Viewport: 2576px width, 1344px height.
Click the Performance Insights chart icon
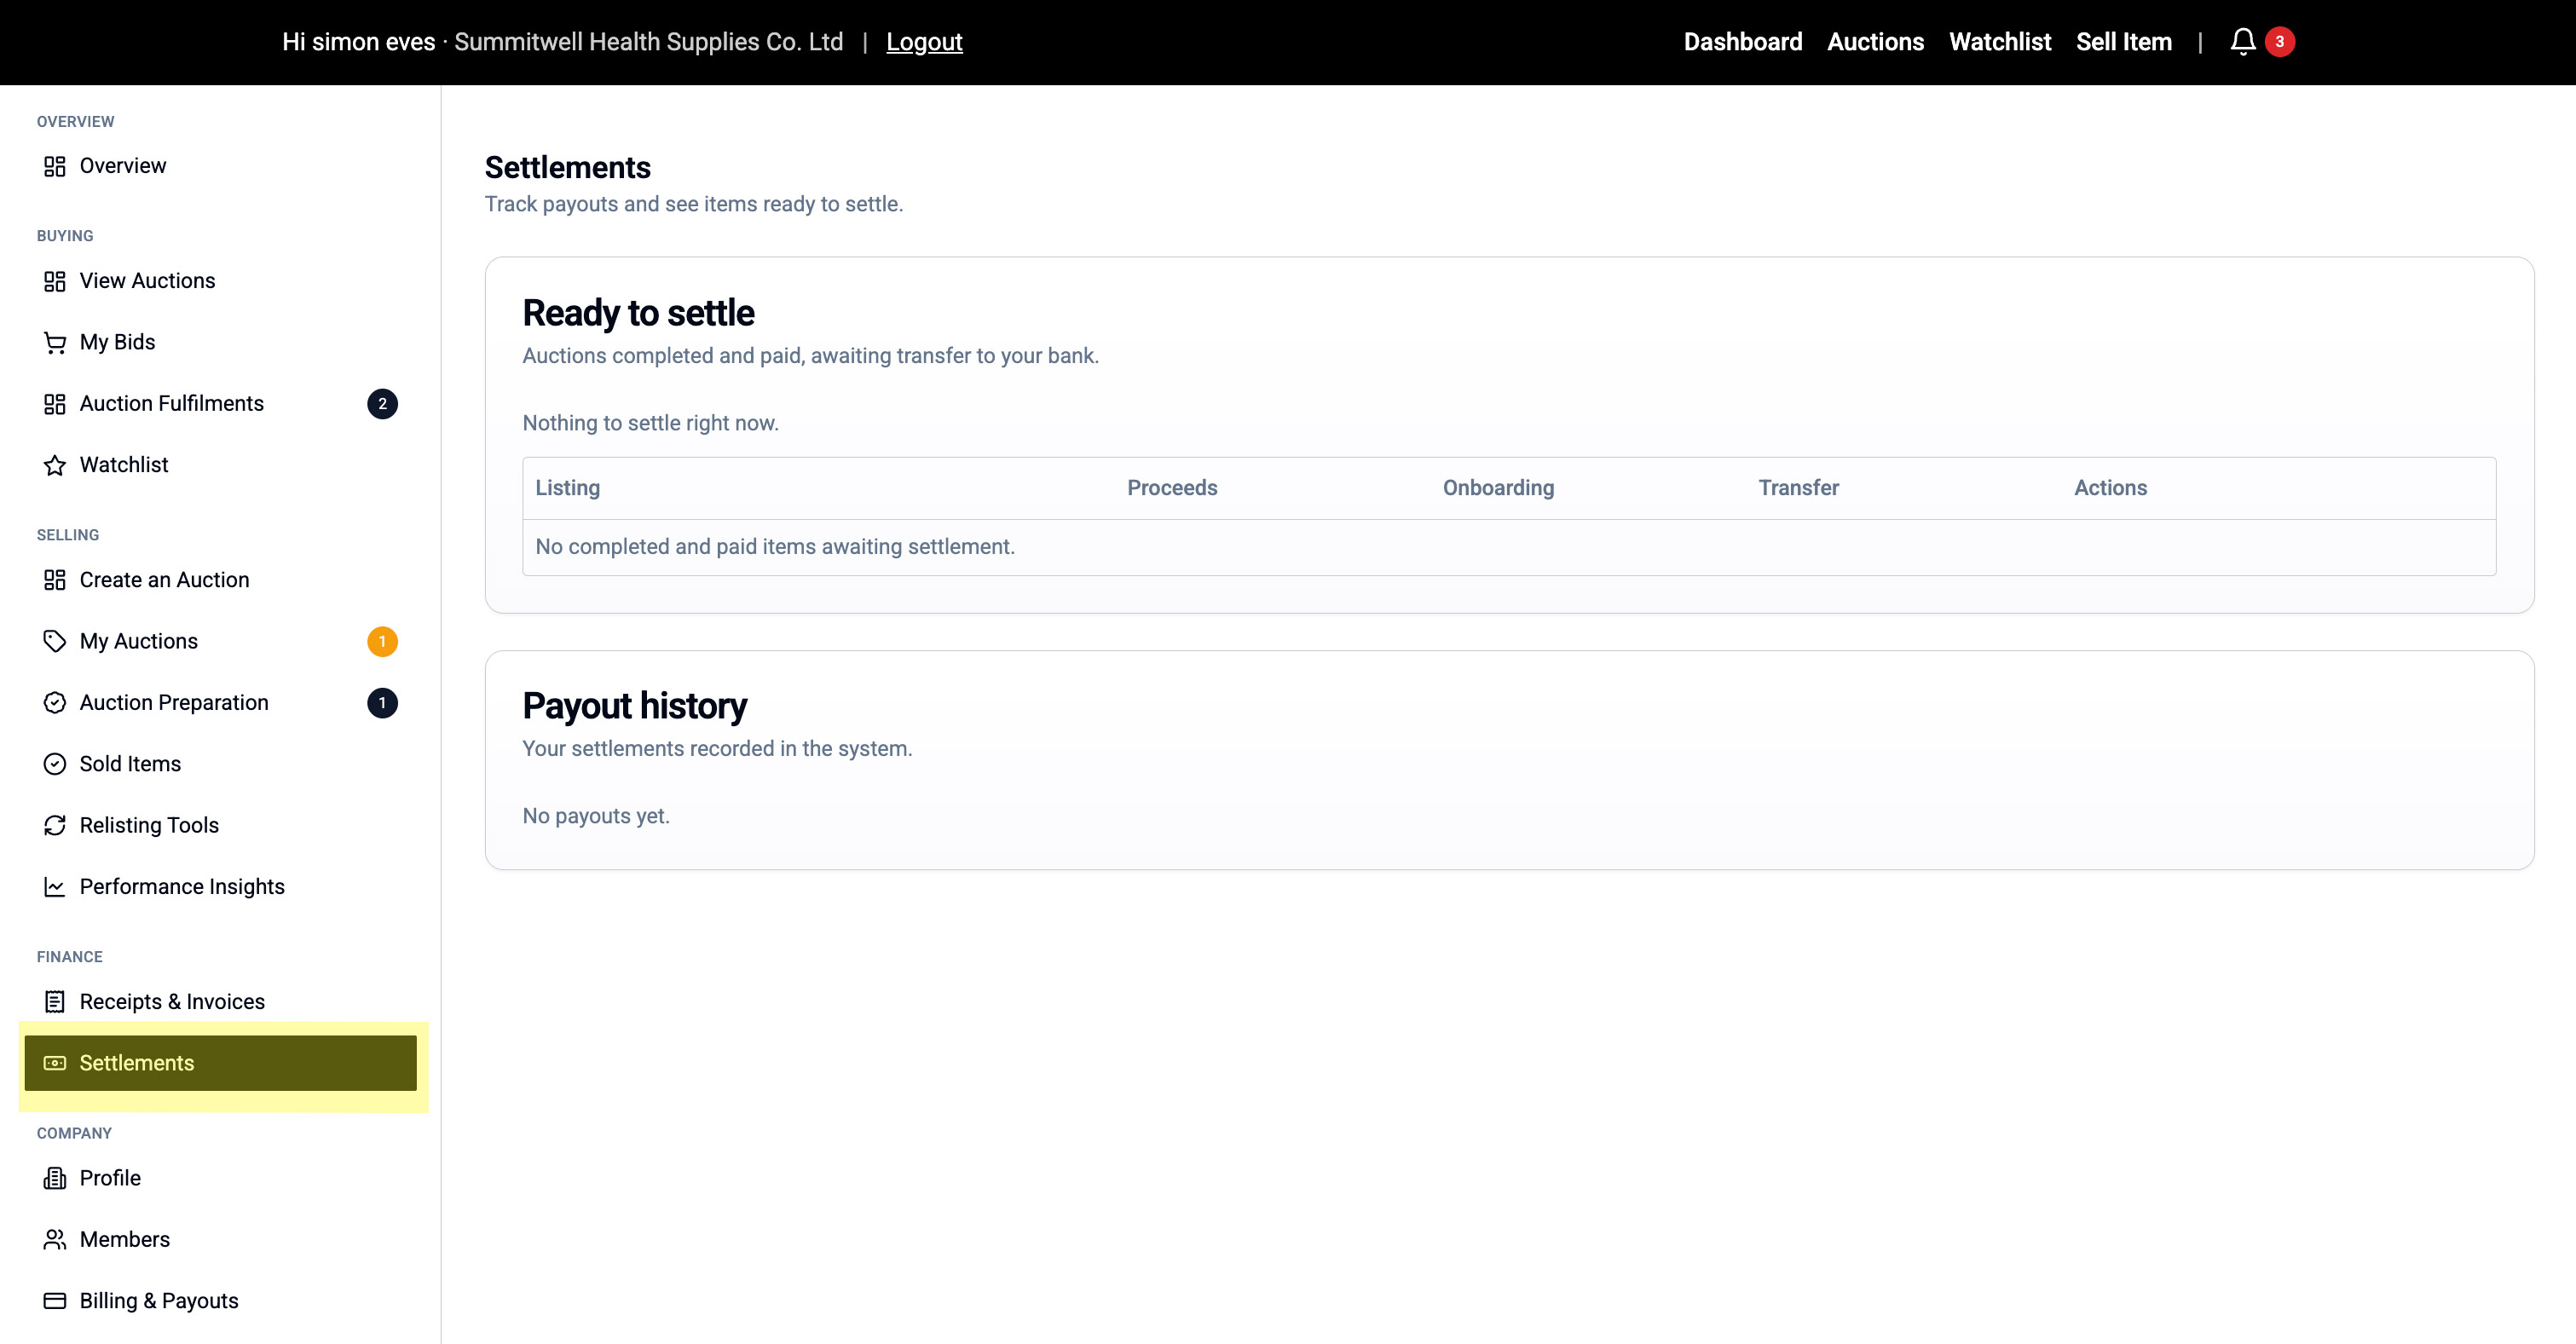pos(55,887)
